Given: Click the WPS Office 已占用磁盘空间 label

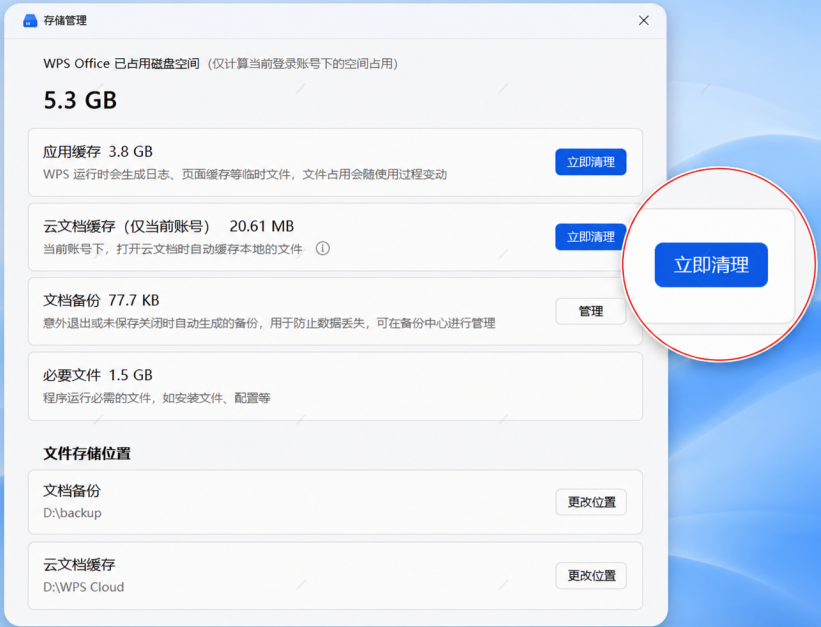Looking at the screenshot, I should (121, 63).
